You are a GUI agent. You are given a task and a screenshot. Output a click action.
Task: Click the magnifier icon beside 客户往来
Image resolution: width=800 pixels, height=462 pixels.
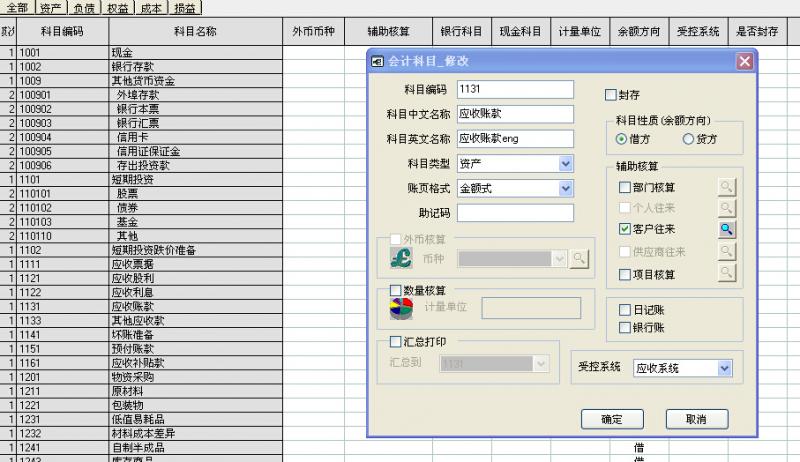727,229
